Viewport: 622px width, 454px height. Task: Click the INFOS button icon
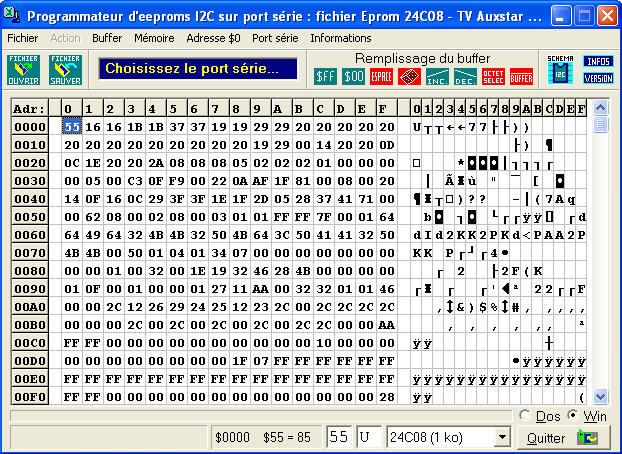tap(597, 61)
